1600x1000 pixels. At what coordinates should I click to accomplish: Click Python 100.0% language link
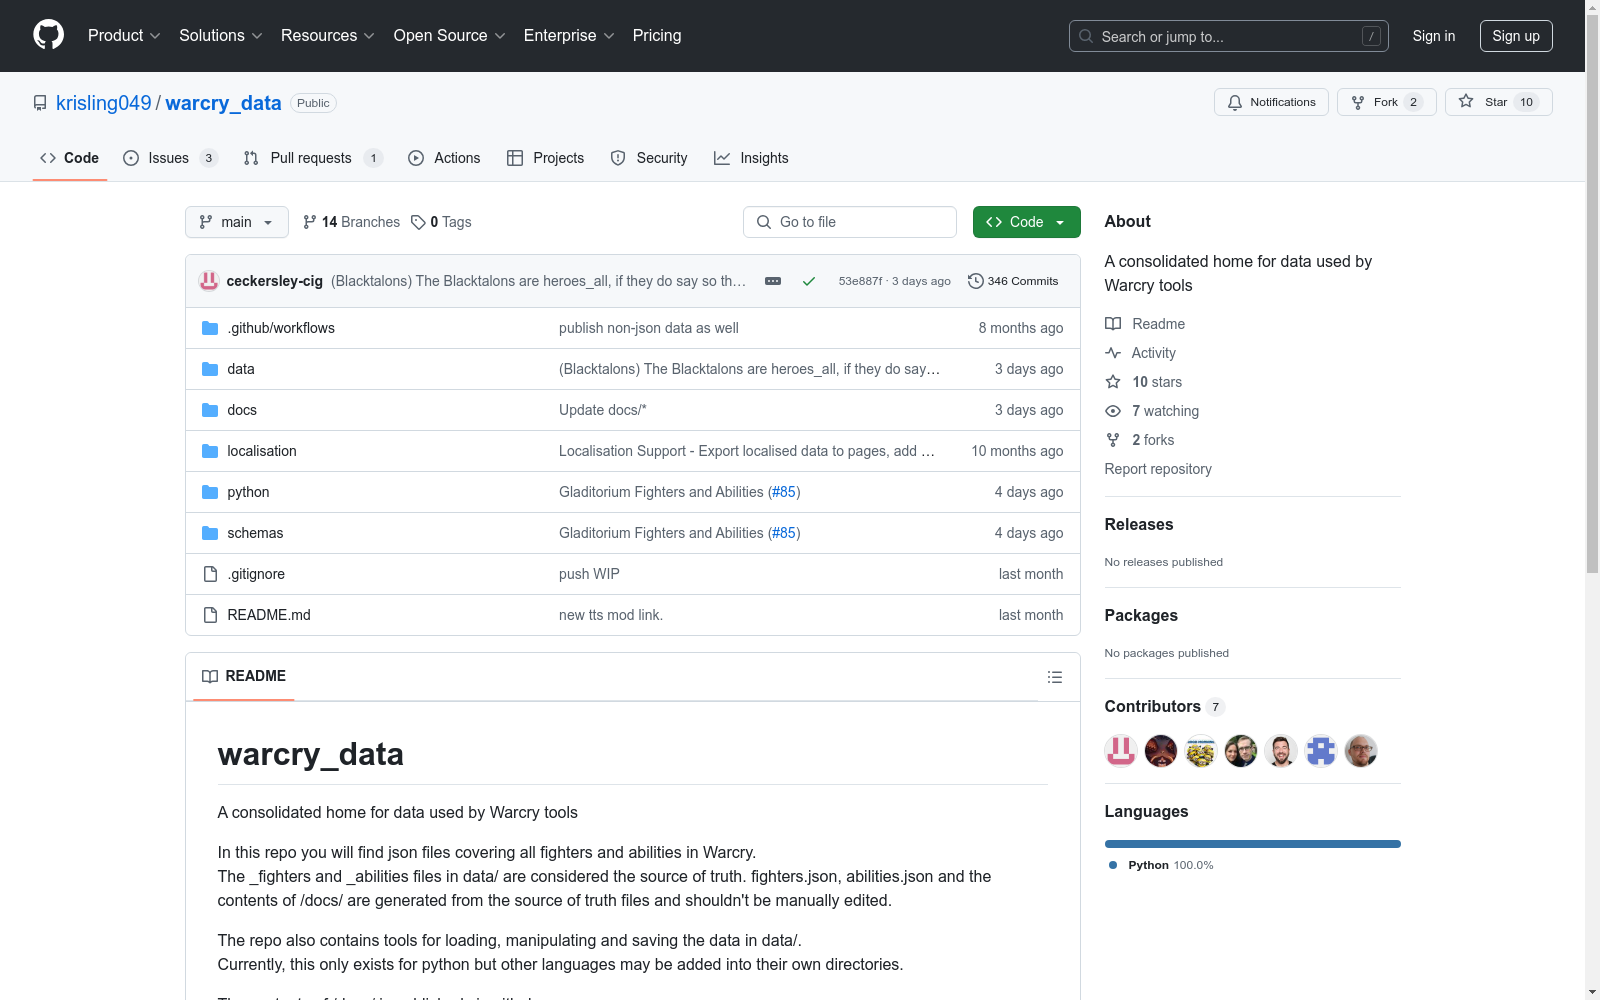pos(1161,865)
